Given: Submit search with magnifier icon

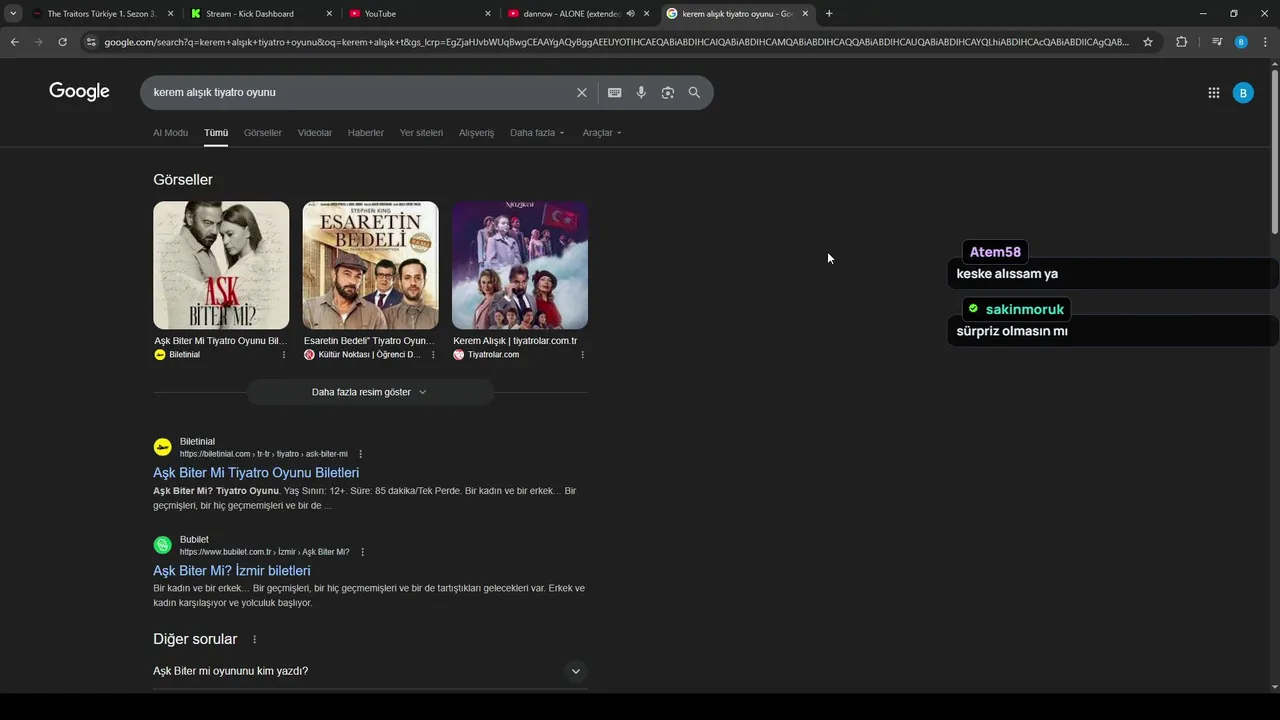Looking at the screenshot, I should 694,93.
